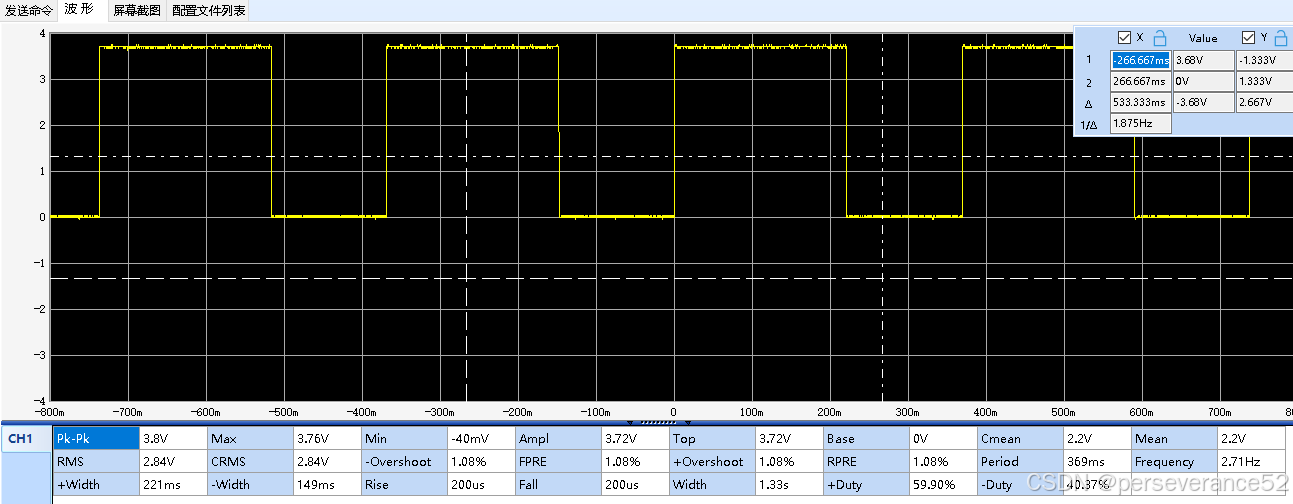This screenshot has width=1293, height=504.
Task: Open the 配置文件列表 tab
Action: tap(207, 11)
